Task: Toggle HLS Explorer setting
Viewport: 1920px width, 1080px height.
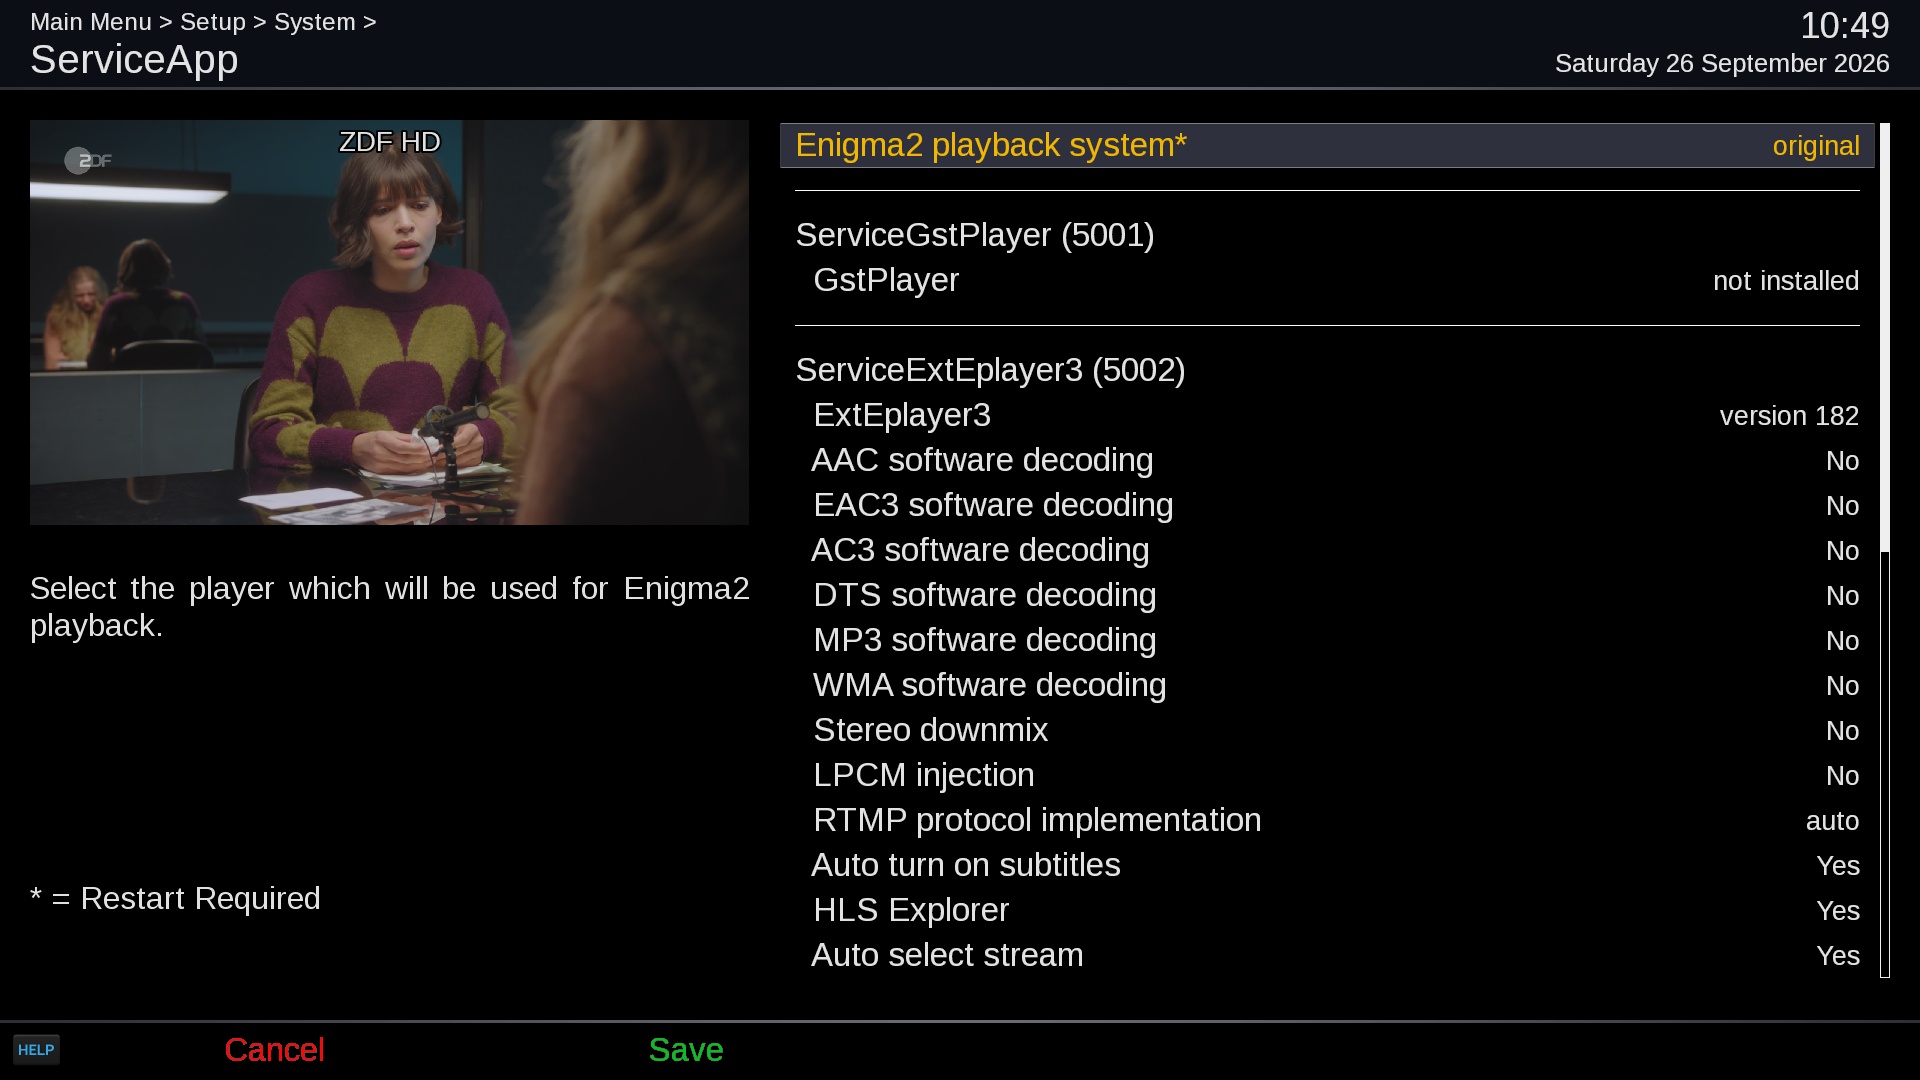Action: pos(1327,910)
